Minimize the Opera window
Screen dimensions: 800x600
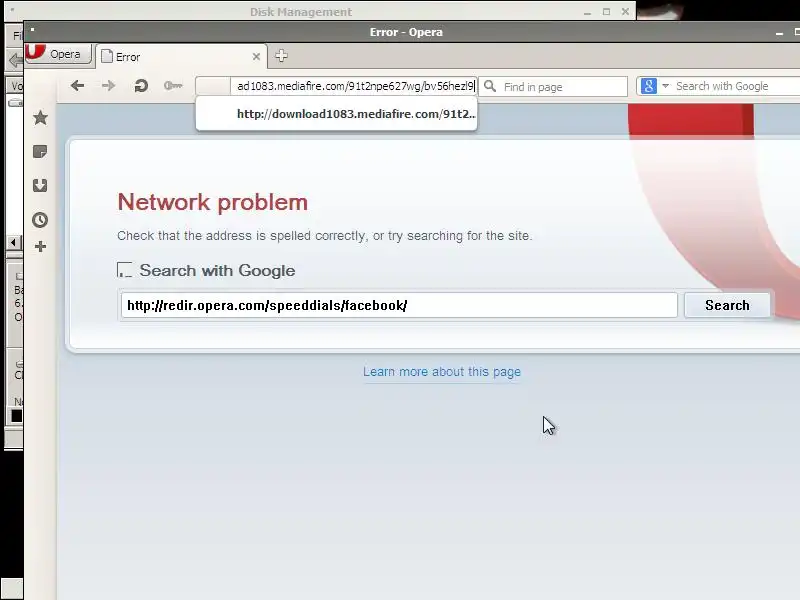pos(779,33)
